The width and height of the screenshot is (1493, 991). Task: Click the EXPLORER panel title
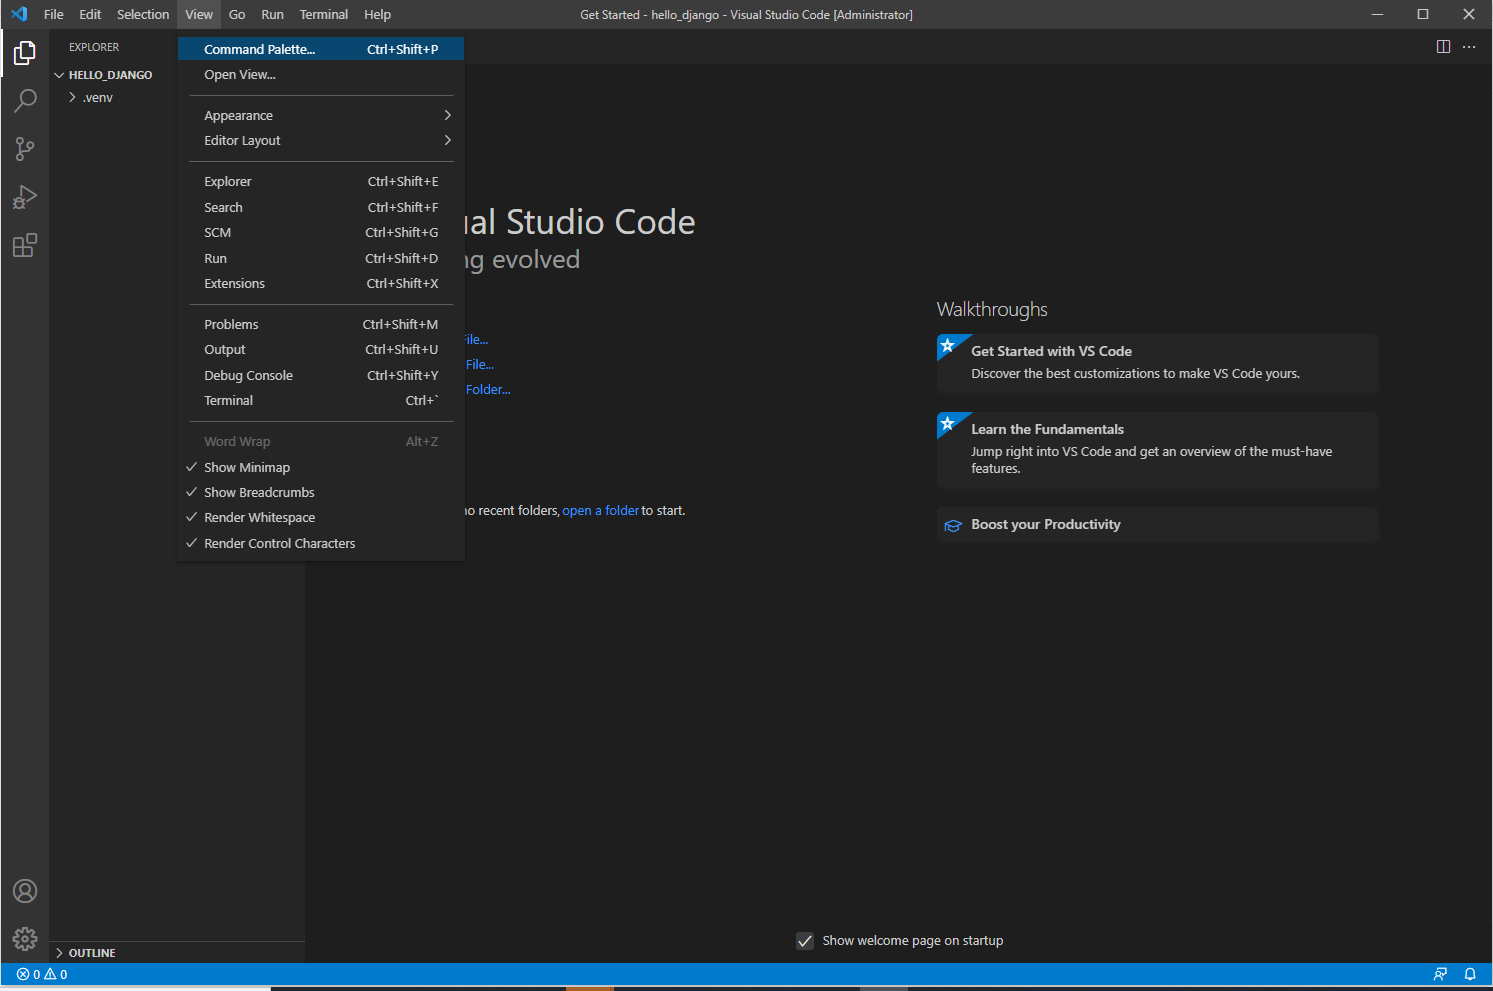click(94, 47)
